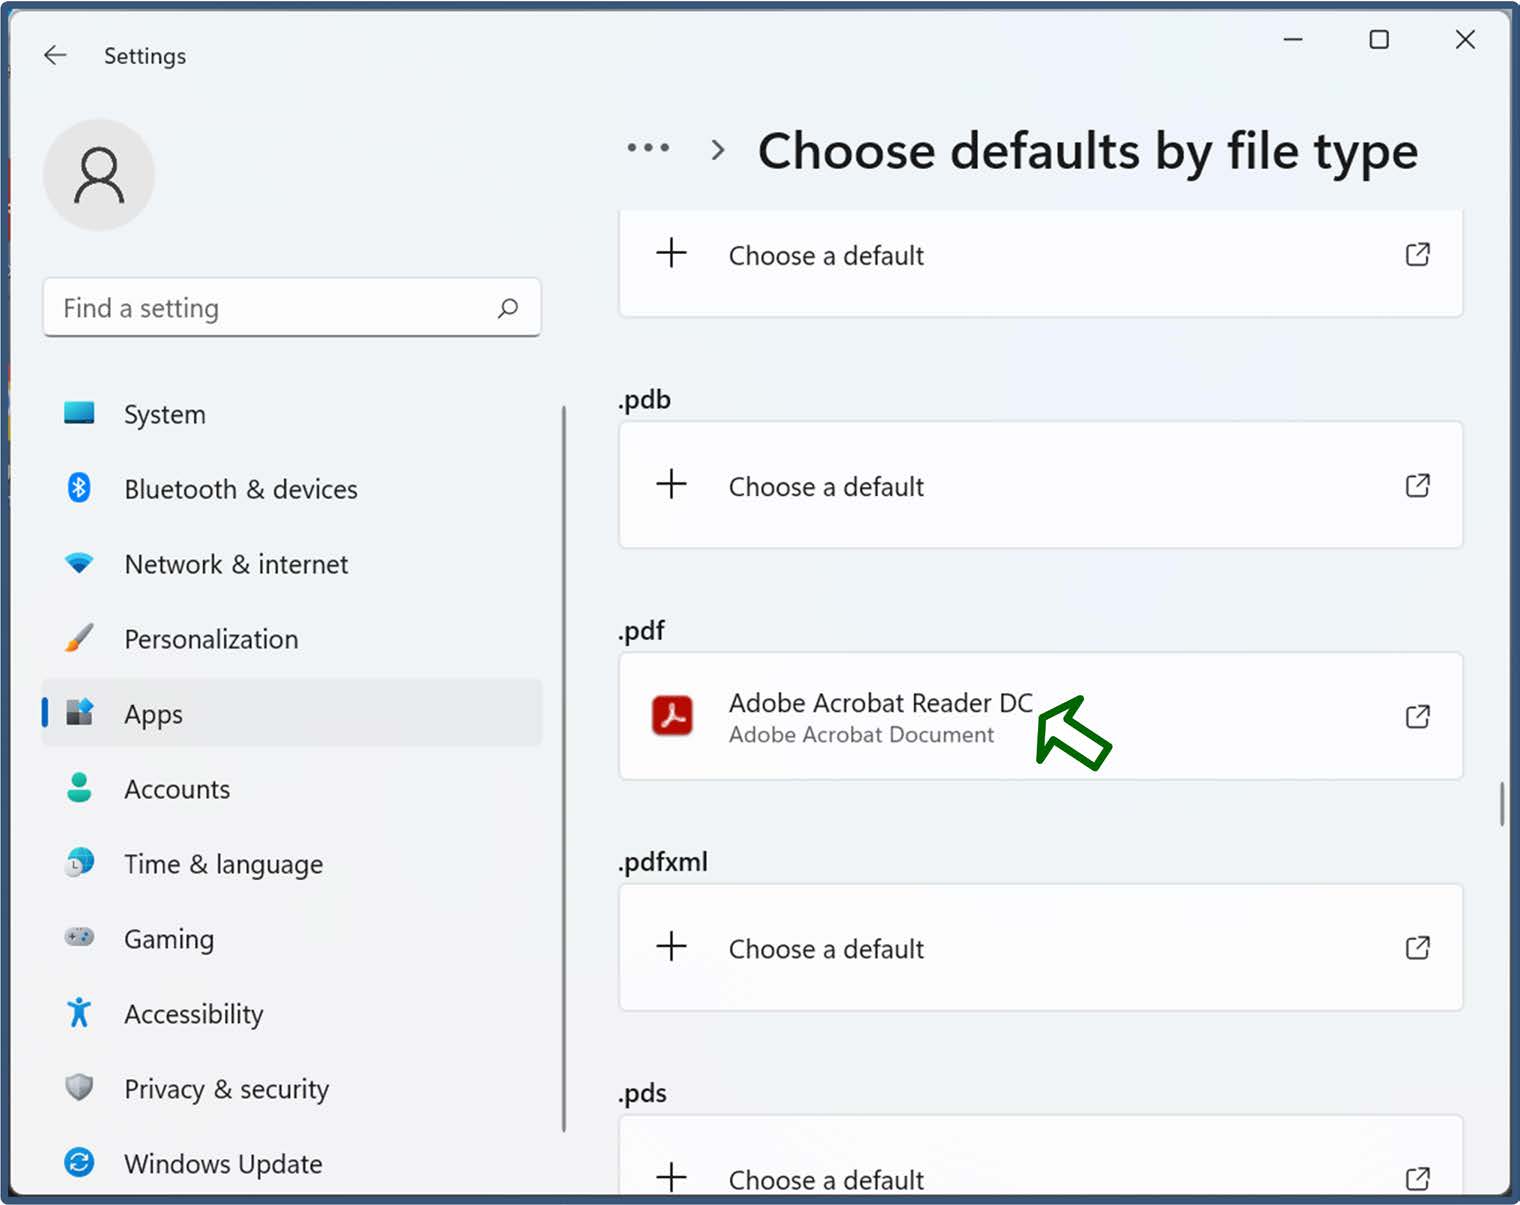Viewport: 1520px width, 1205px height.
Task: Click the user profile avatar
Action: point(99,175)
